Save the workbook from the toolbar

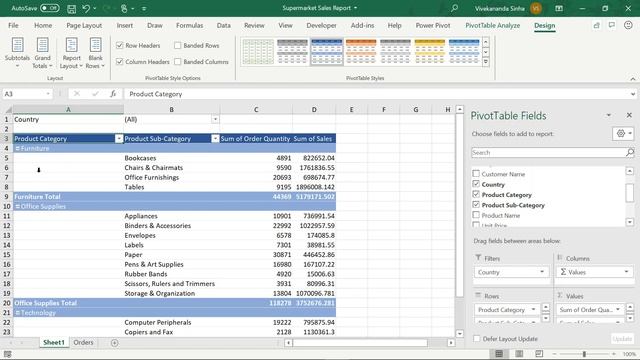coord(71,8)
